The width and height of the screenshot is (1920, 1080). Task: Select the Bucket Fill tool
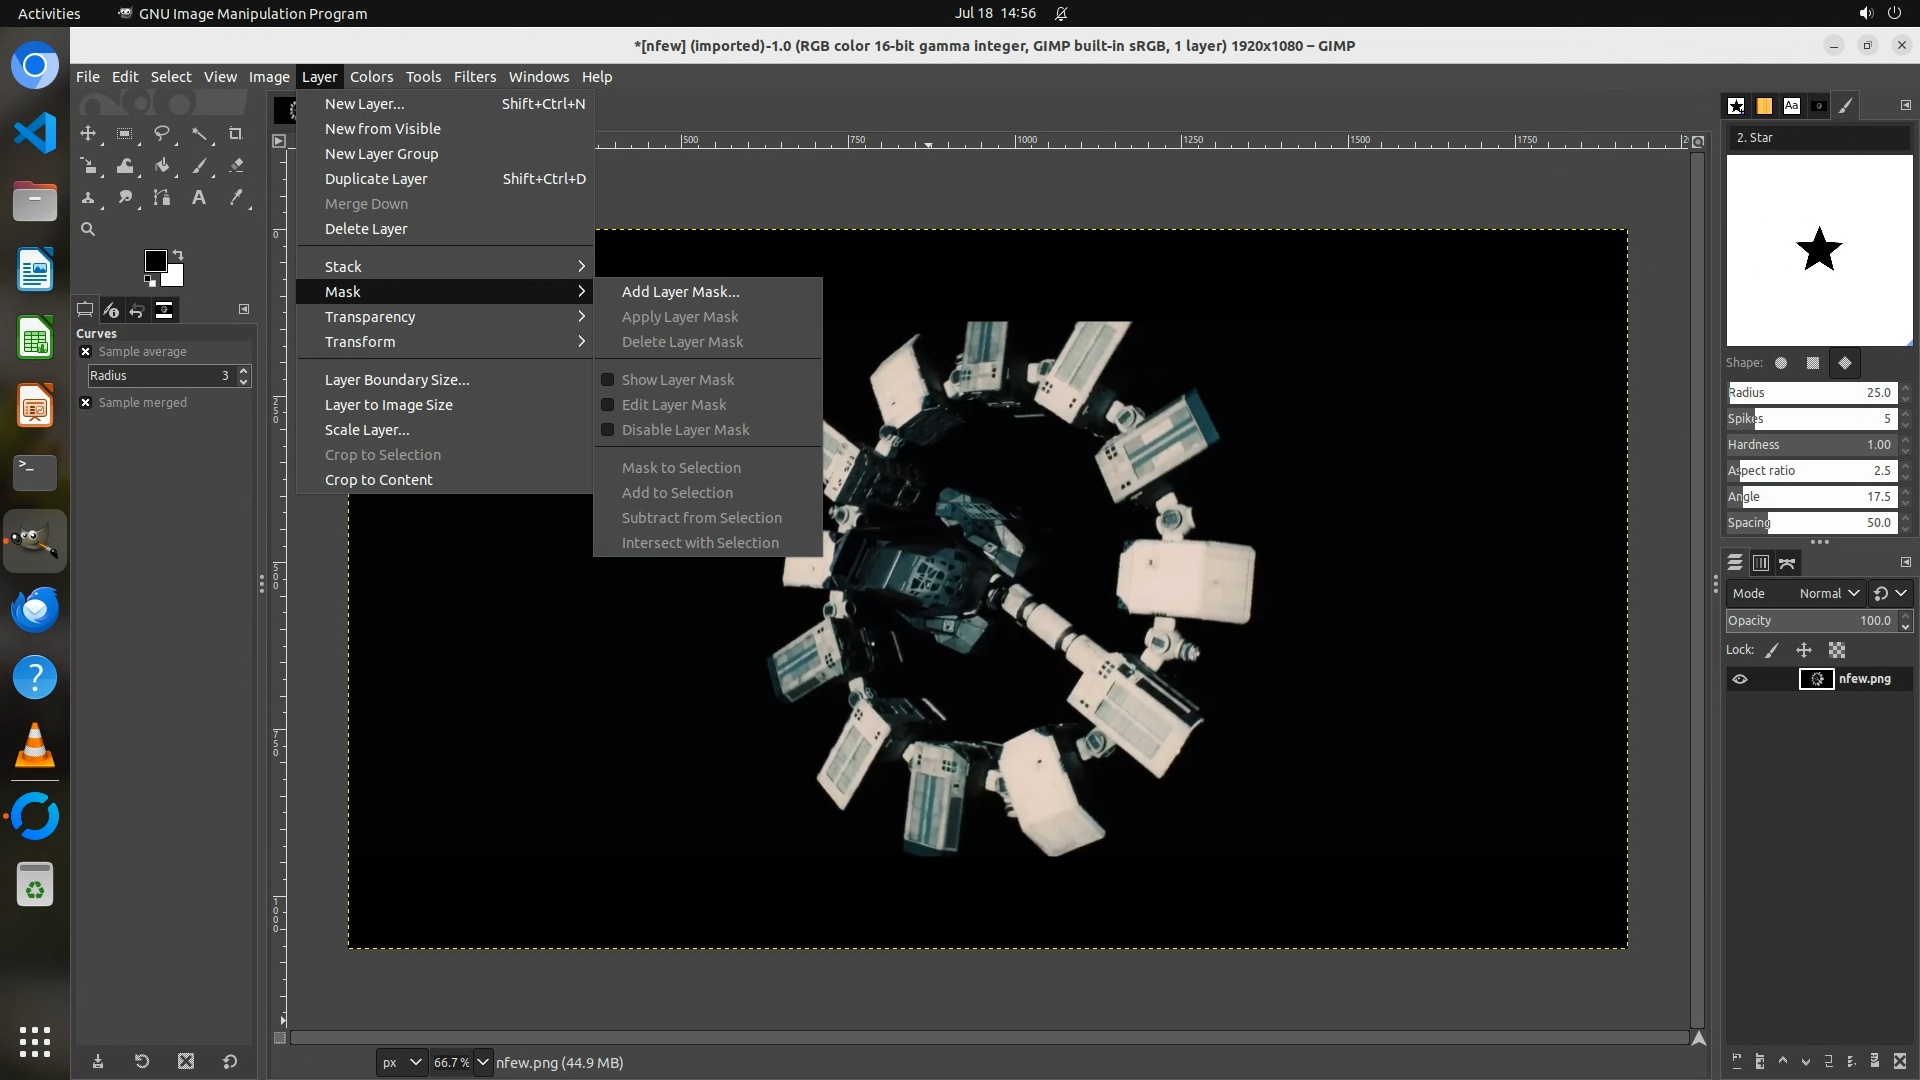162,166
